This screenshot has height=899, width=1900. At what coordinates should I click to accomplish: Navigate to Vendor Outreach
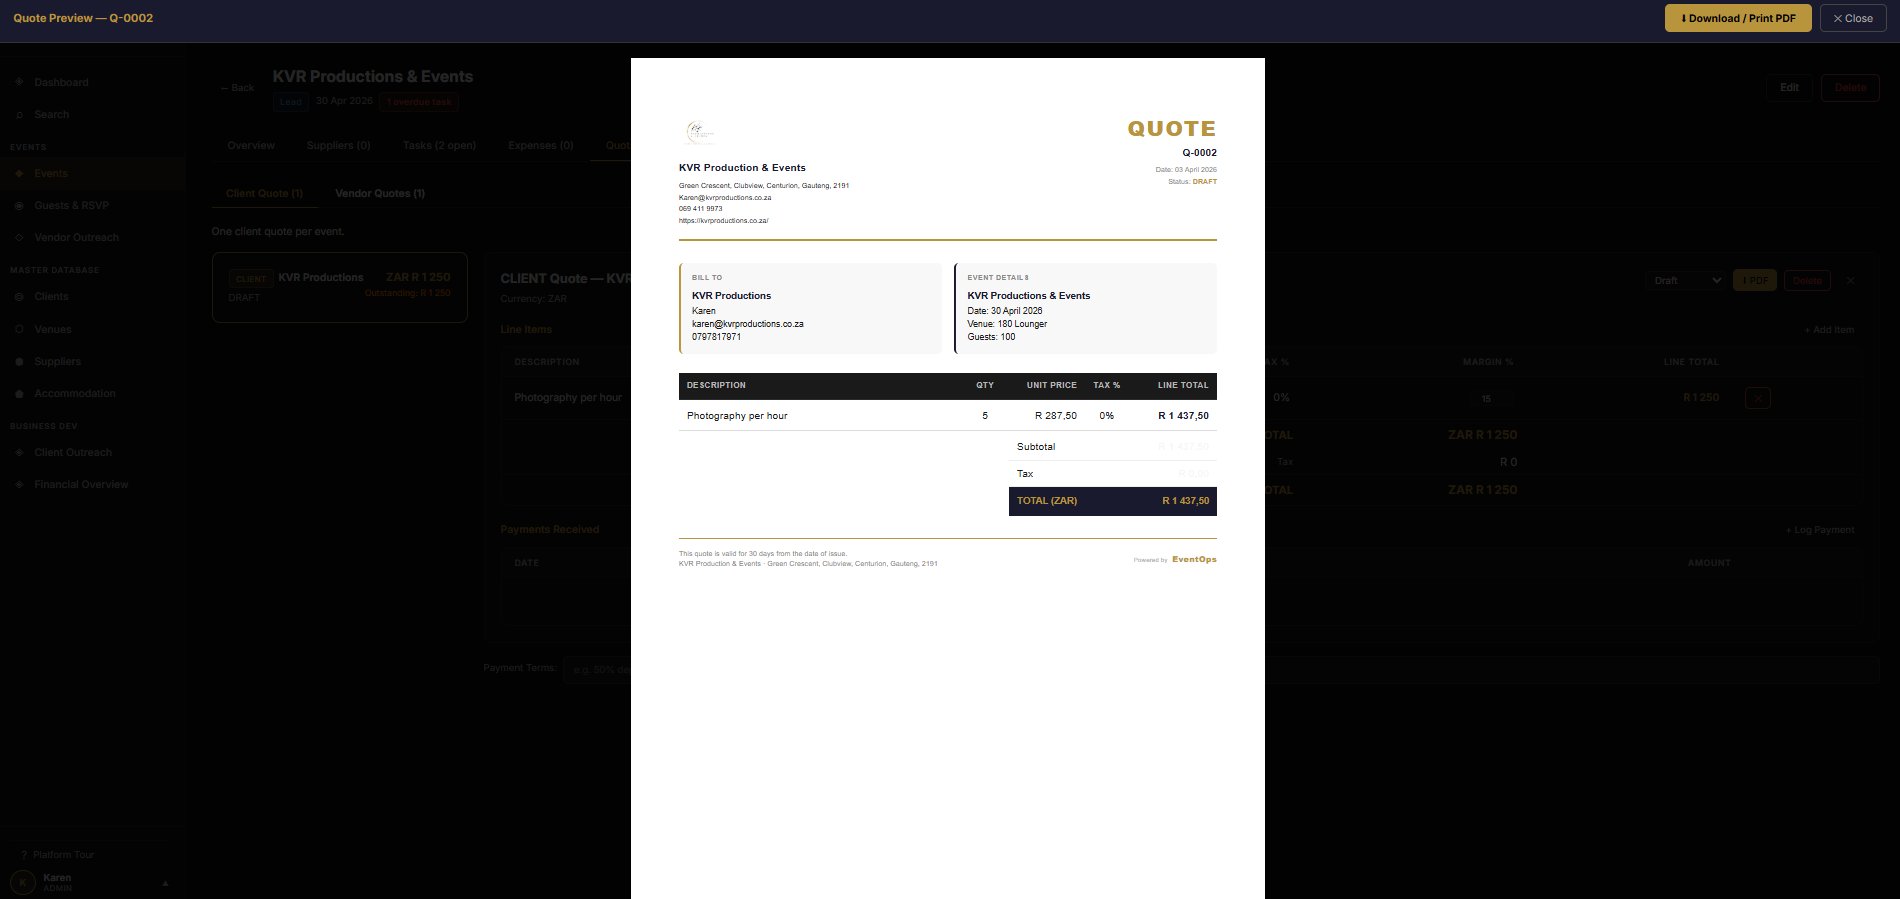(76, 238)
